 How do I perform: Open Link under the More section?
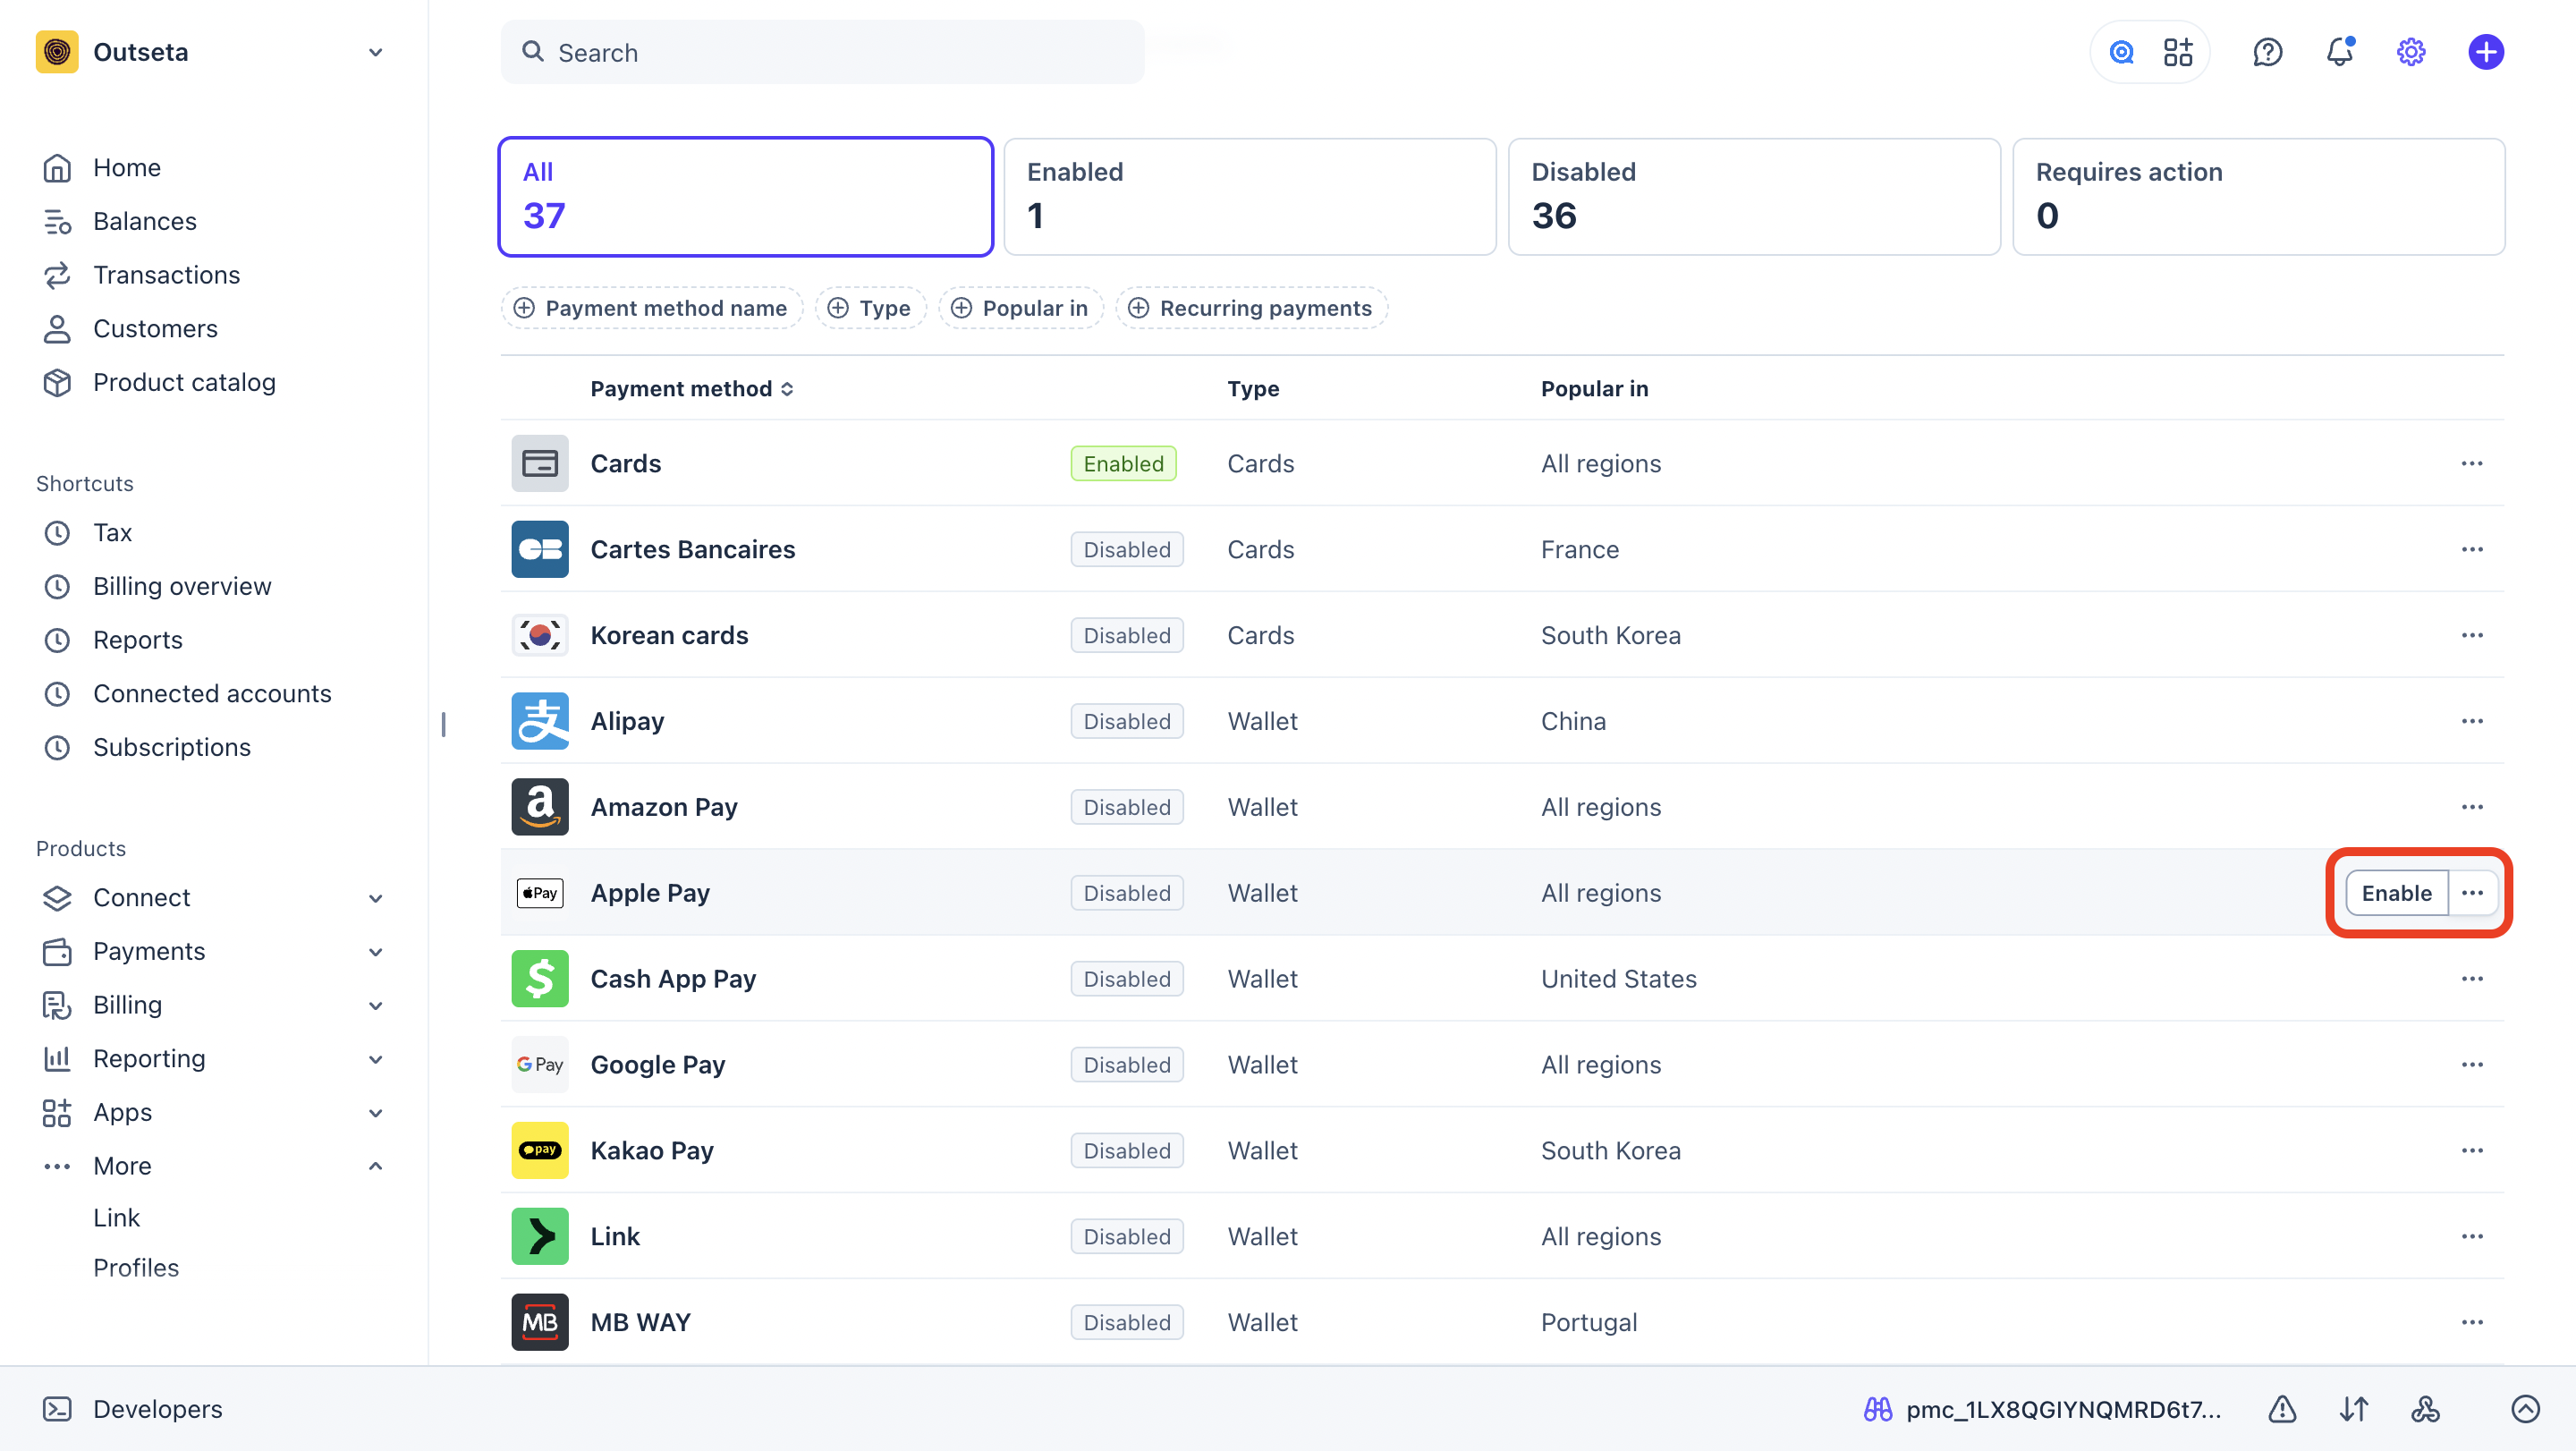click(x=116, y=1218)
